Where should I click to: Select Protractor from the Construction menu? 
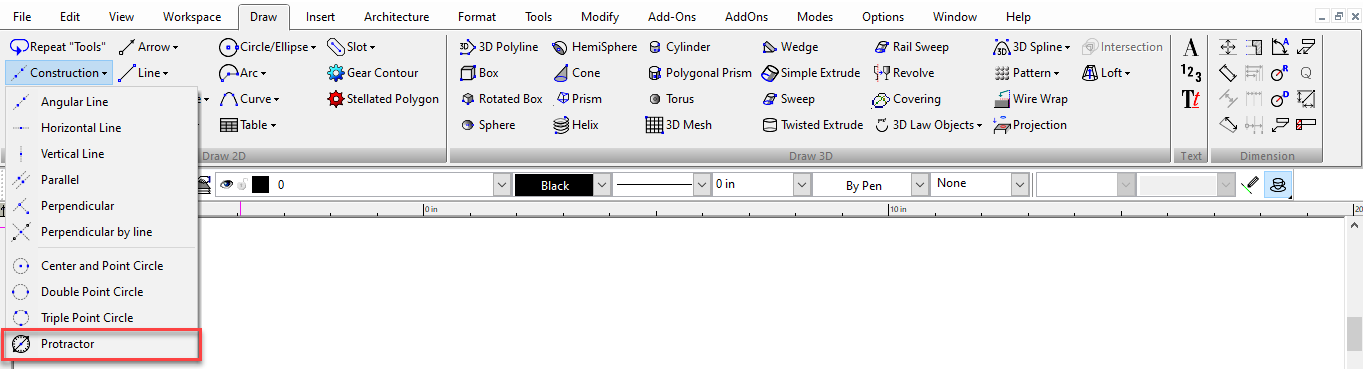pyautogui.click(x=101, y=344)
